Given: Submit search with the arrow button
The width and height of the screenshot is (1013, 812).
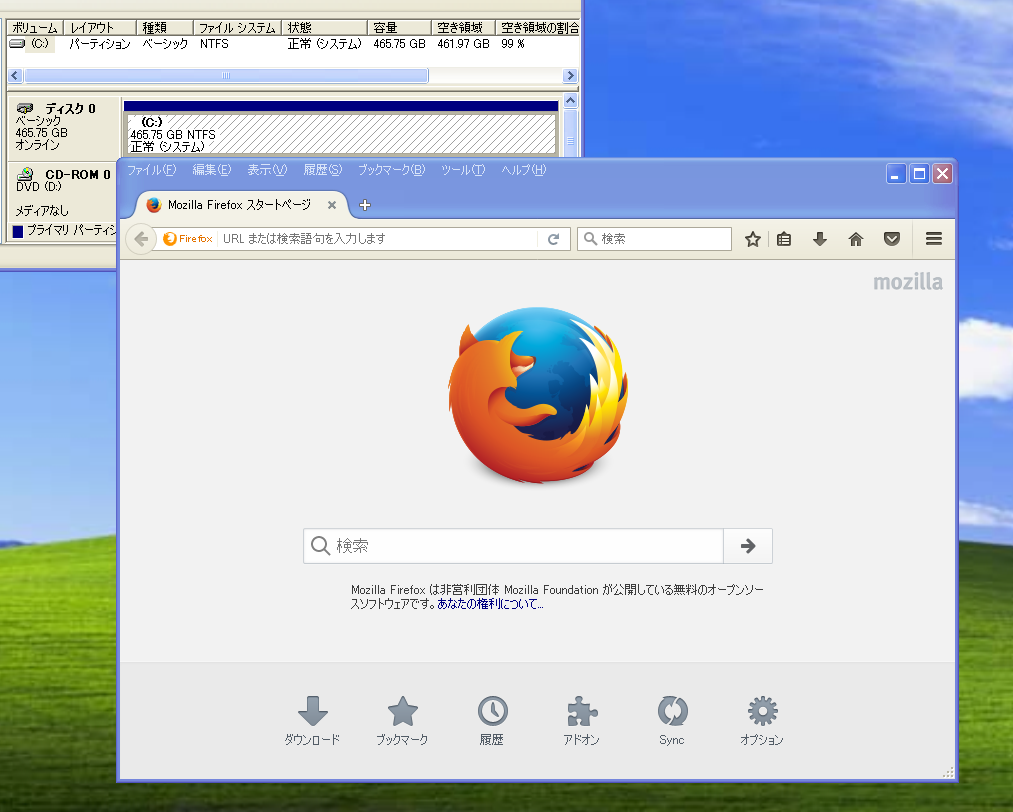Looking at the screenshot, I should pos(747,546).
